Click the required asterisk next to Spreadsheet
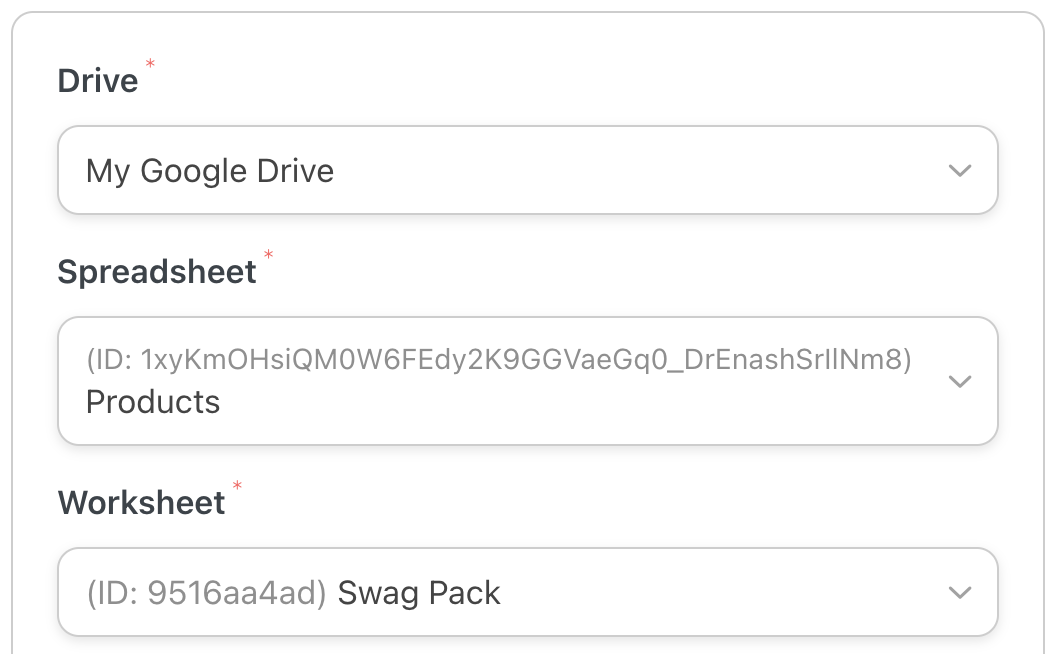 point(268,257)
